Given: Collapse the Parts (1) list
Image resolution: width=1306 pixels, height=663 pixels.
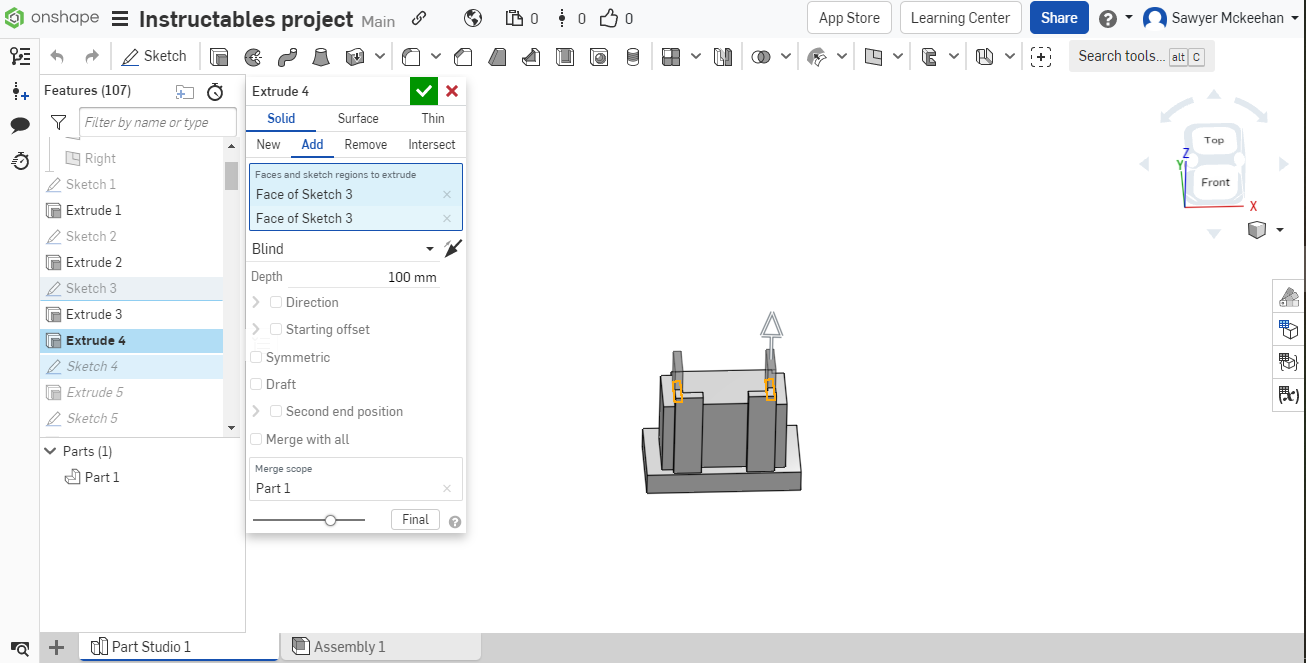Looking at the screenshot, I should [x=50, y=451].
